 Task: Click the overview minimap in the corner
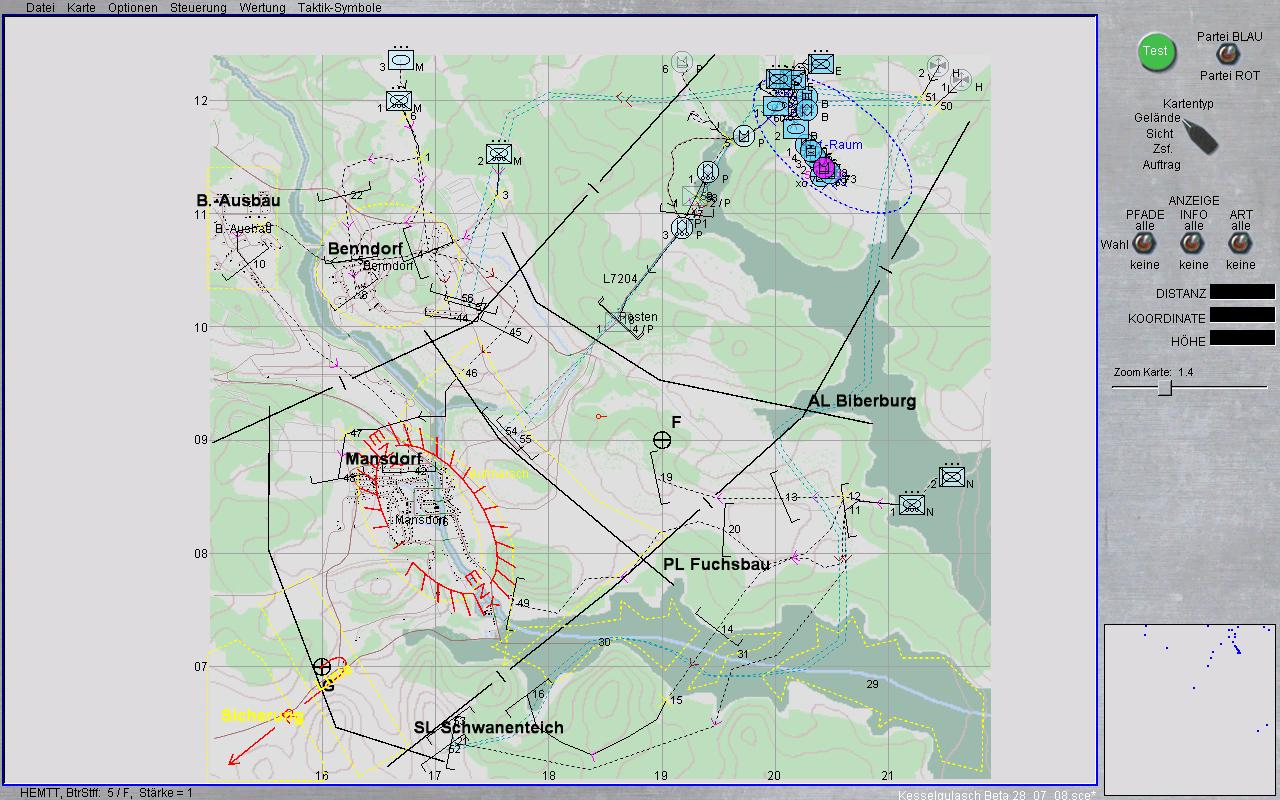click(1189, 704)
